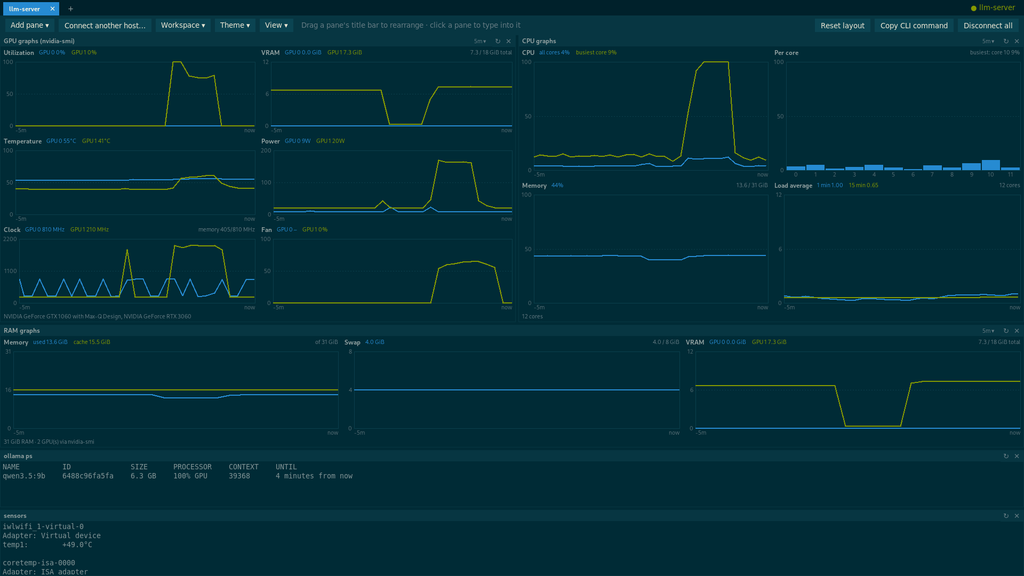
Task: Refresh the ollama ps pane
Action: (x=1006, y=456)
